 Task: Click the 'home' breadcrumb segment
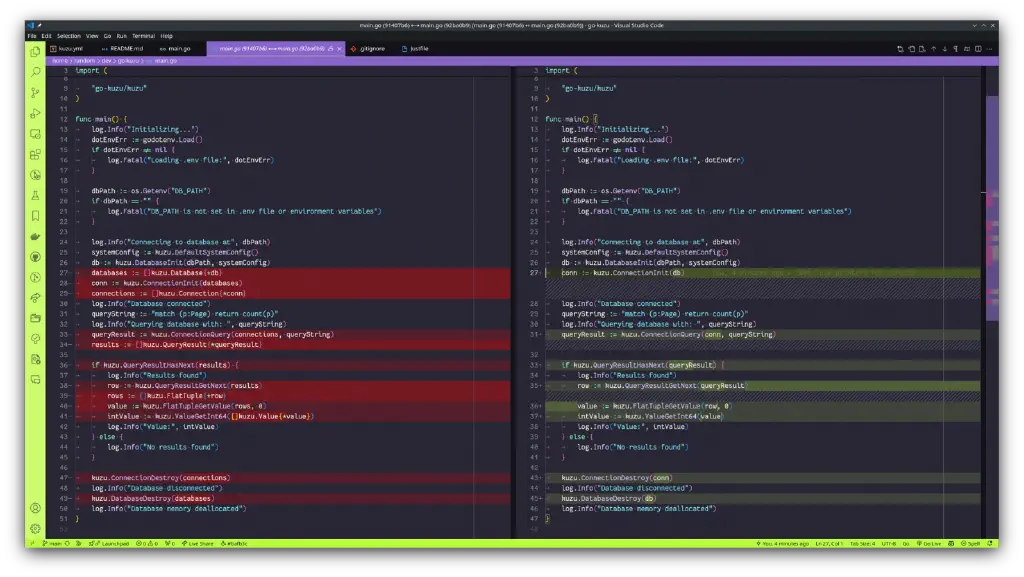click(x=59, y=61)
